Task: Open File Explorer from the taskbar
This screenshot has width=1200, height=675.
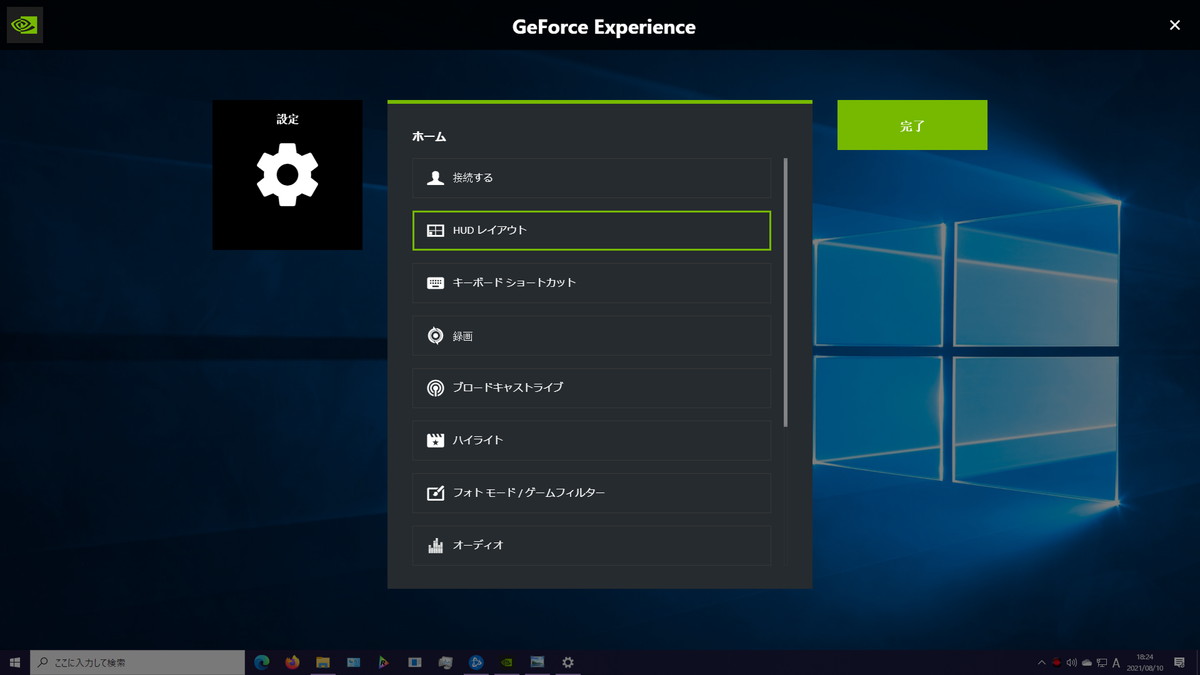Action: 323,662
